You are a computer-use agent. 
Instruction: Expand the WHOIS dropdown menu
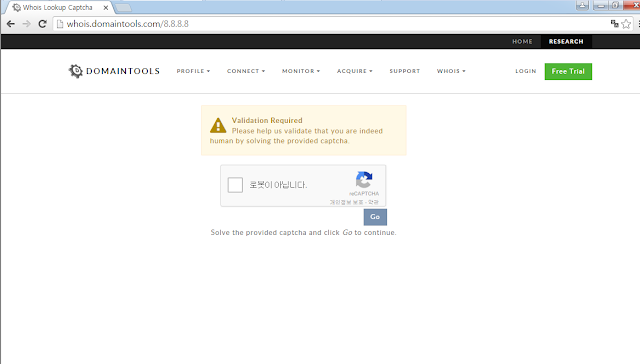[x=451, y=71]
